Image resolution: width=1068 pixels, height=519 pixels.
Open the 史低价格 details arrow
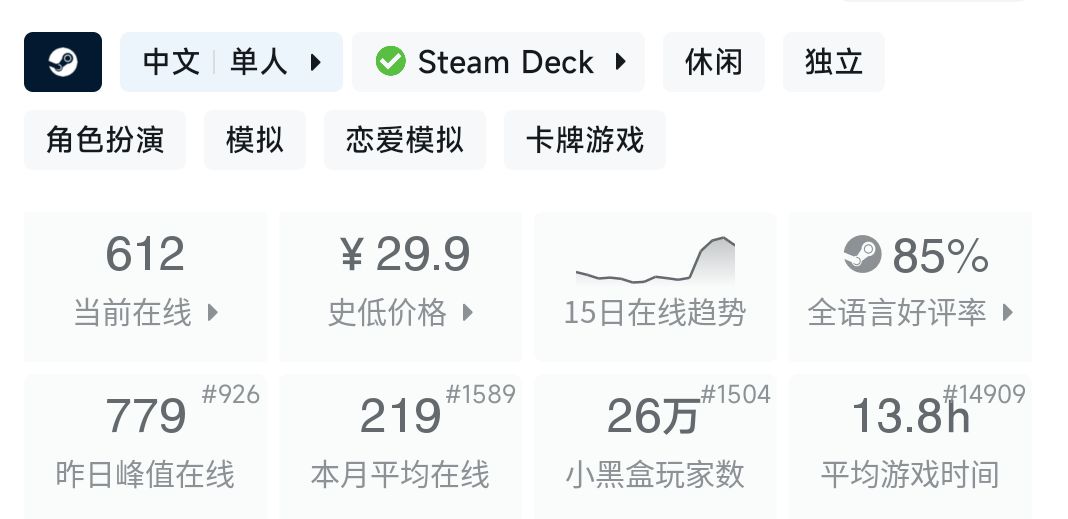[467, 313]
